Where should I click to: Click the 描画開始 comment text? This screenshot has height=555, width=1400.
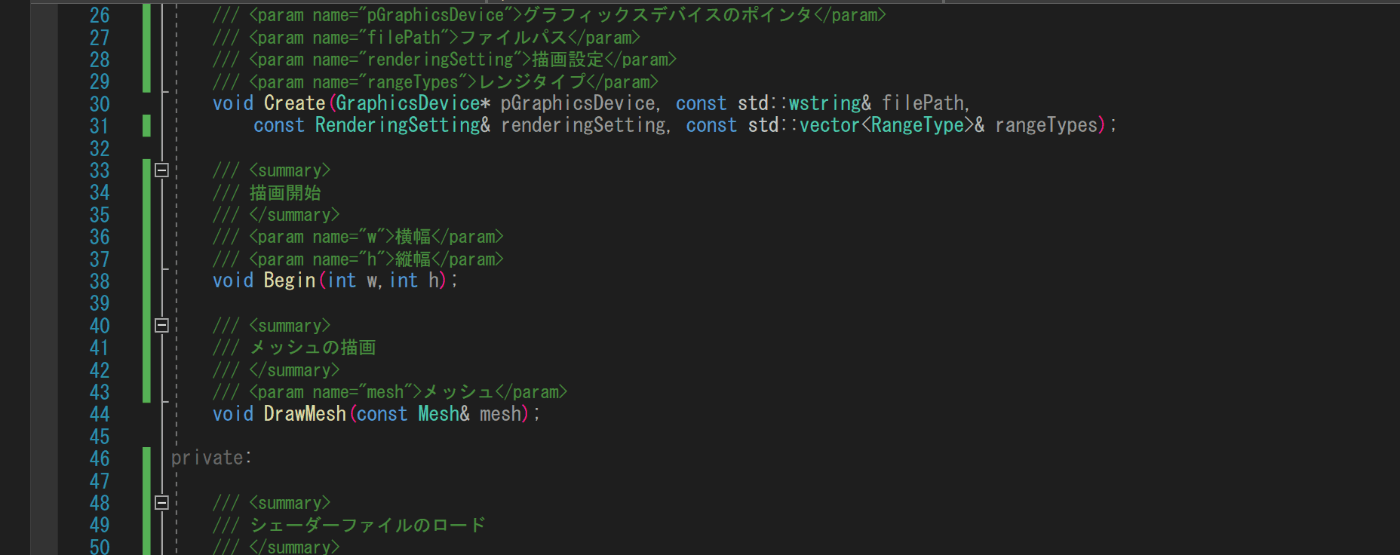285,193
